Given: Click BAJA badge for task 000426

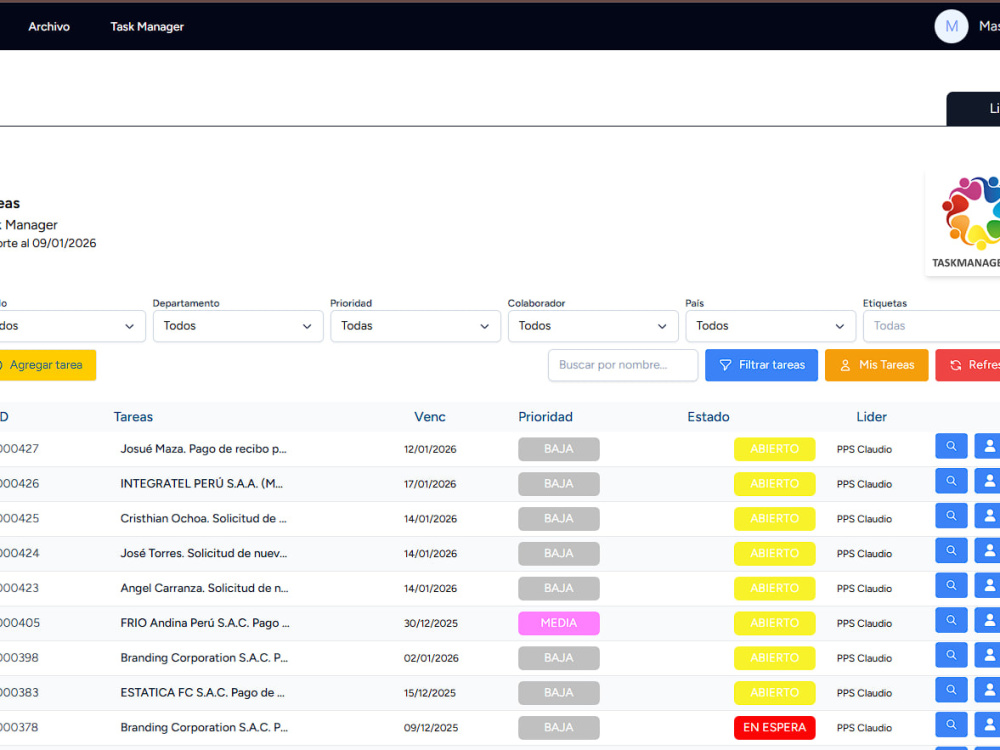Looking at the screenshot, I should pos(559,484).
